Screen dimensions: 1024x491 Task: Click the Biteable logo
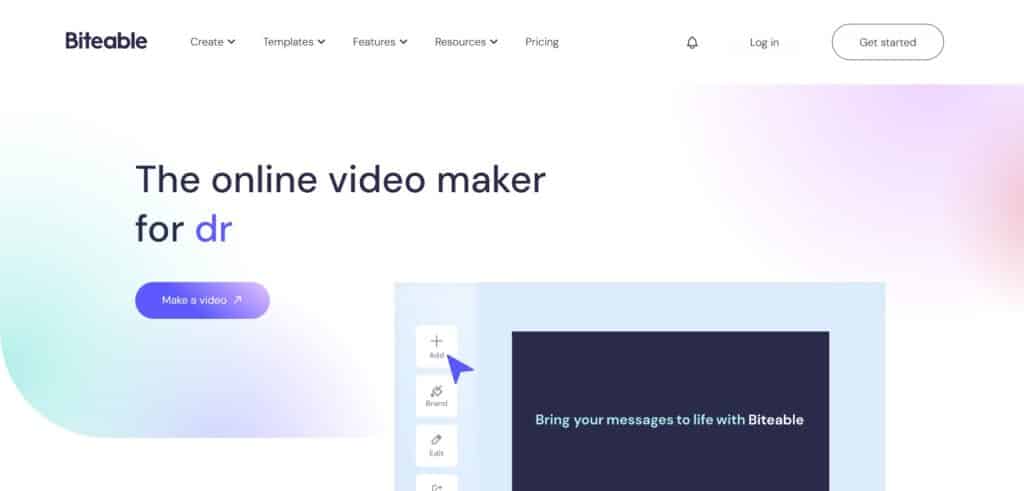point(106,41)
